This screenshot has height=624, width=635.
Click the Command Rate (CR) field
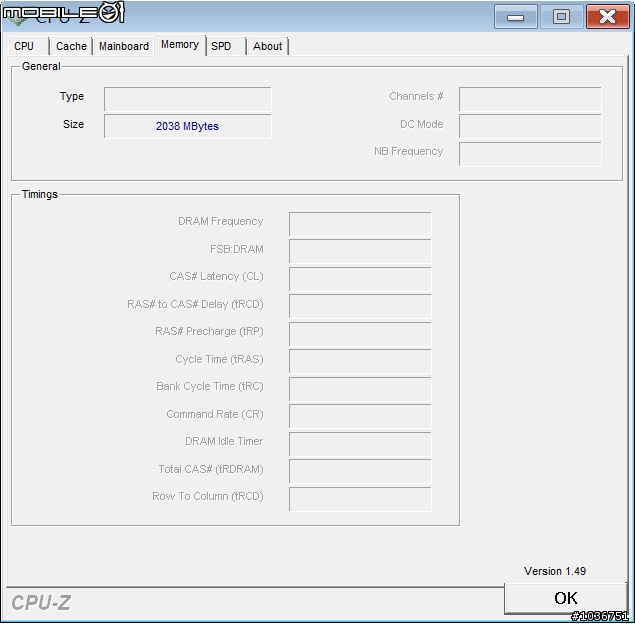(360, 417)
